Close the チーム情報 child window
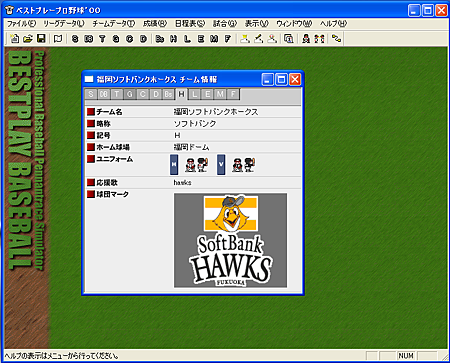The height and width of the screenshot is (363, 450). tap(295, 79)
